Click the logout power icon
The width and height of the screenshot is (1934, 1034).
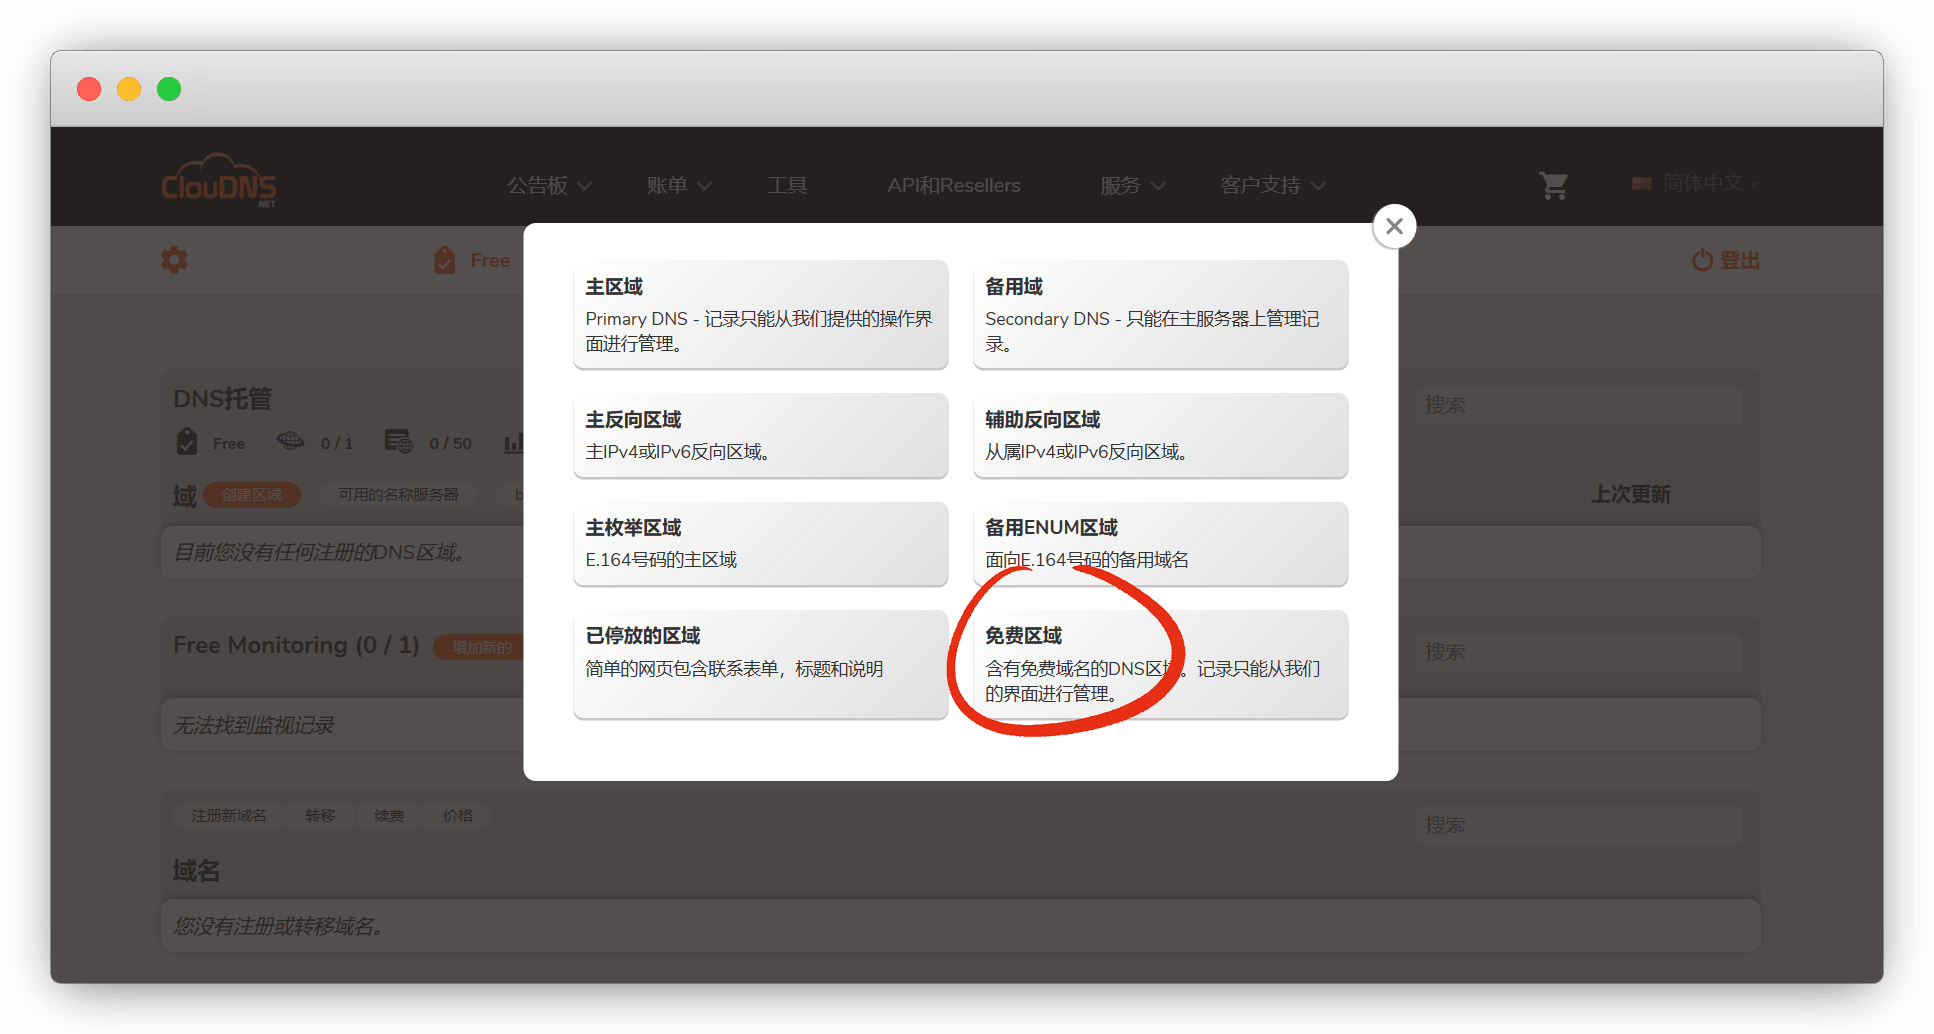[1702, 260]
